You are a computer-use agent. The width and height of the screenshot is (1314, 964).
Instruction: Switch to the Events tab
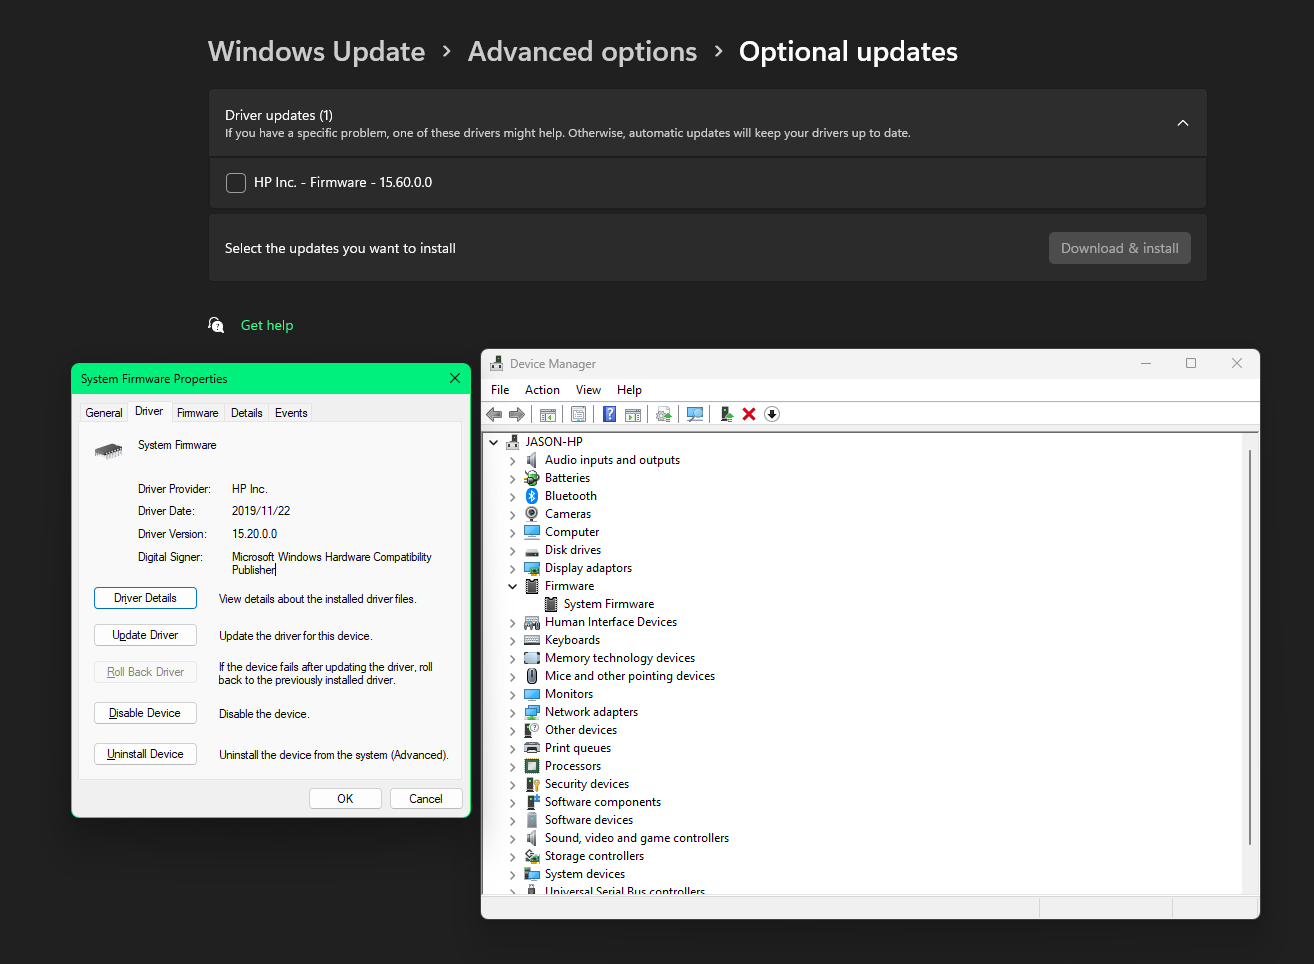click(291, 413)
